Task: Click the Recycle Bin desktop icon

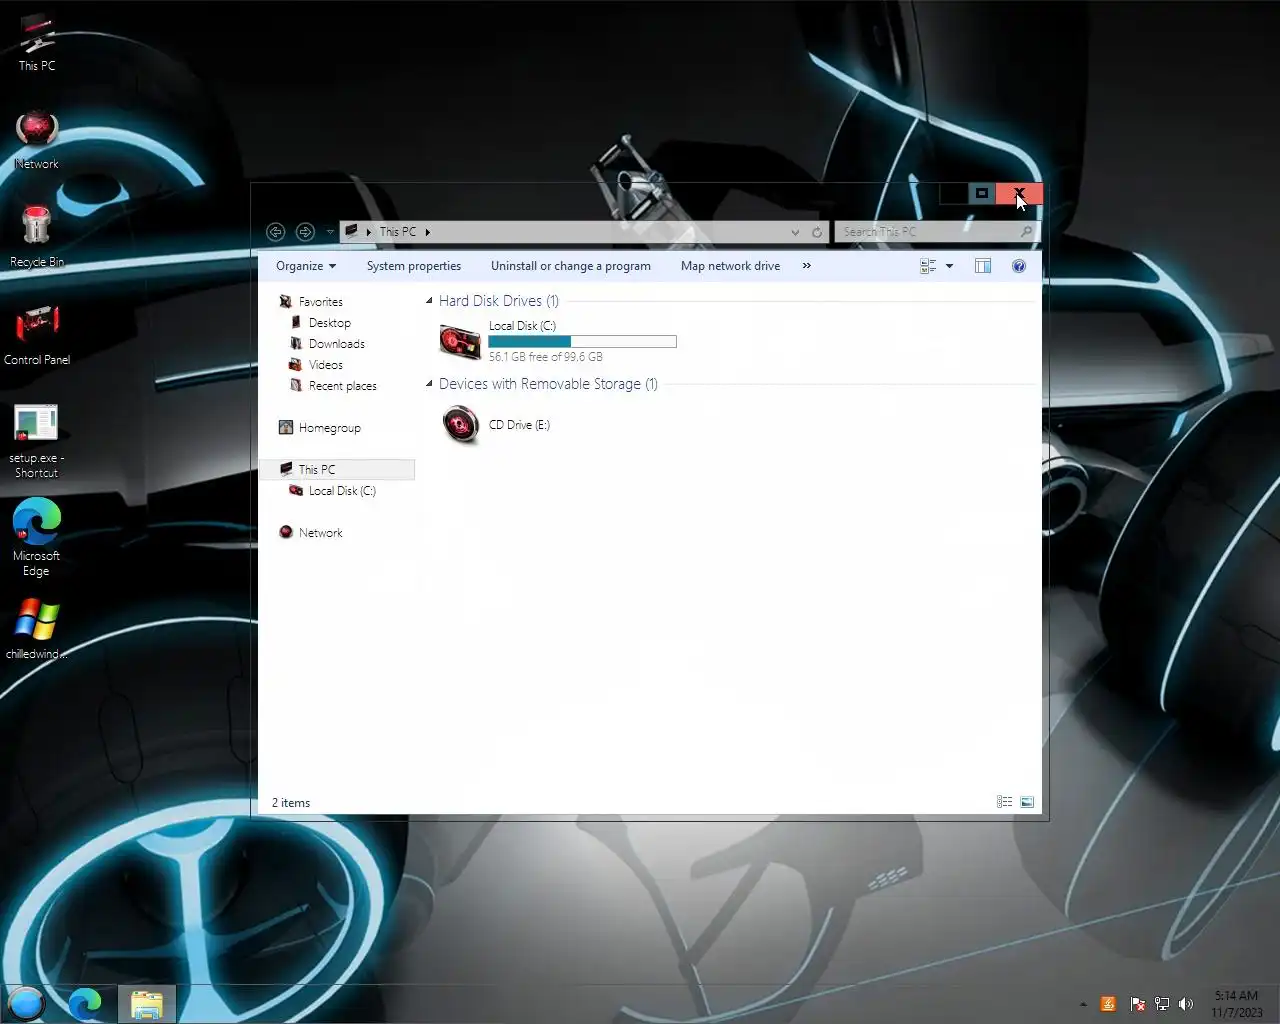Action: (37, 237)
